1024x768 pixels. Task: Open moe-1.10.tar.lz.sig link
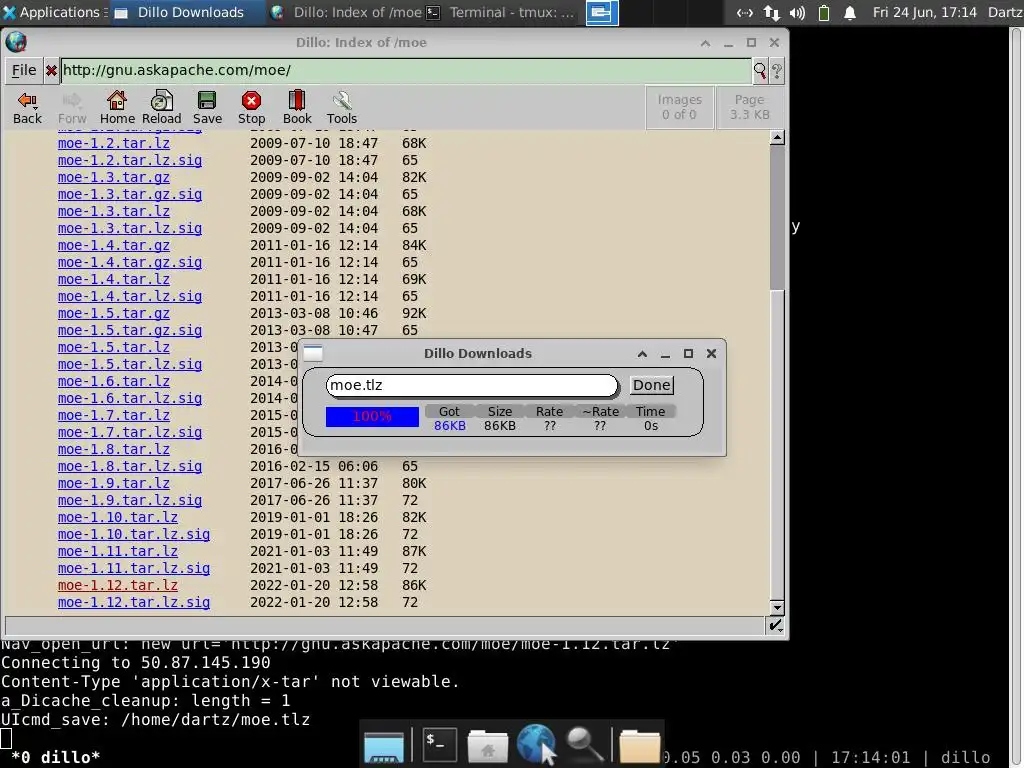(x=134, y=534)
